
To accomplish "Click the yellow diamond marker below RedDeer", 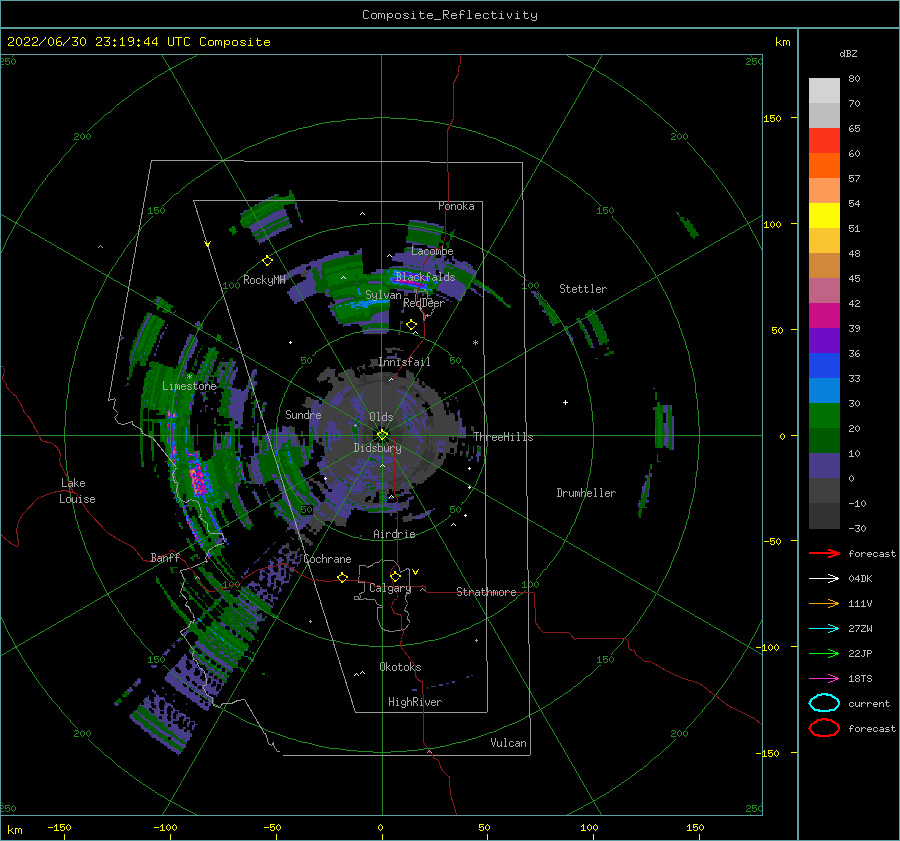I will 411,325.
